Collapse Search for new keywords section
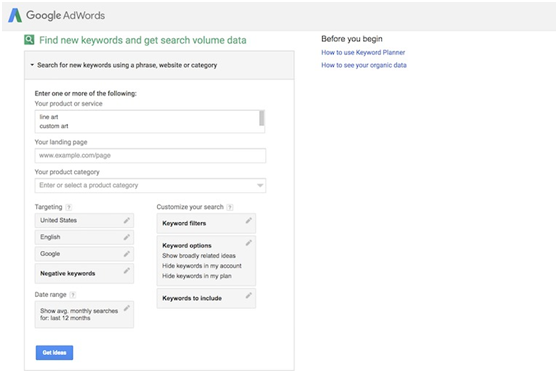 (x=32, y=65)
